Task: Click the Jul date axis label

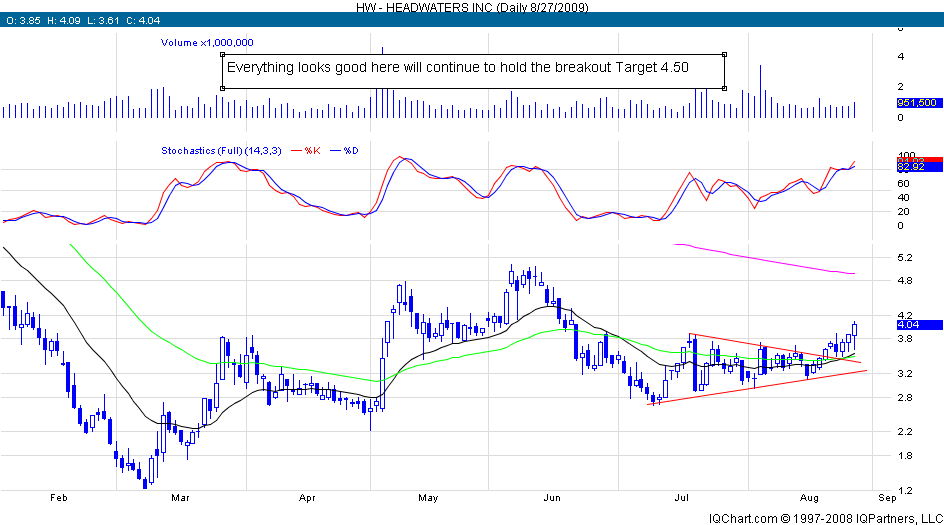Action: 682,498
